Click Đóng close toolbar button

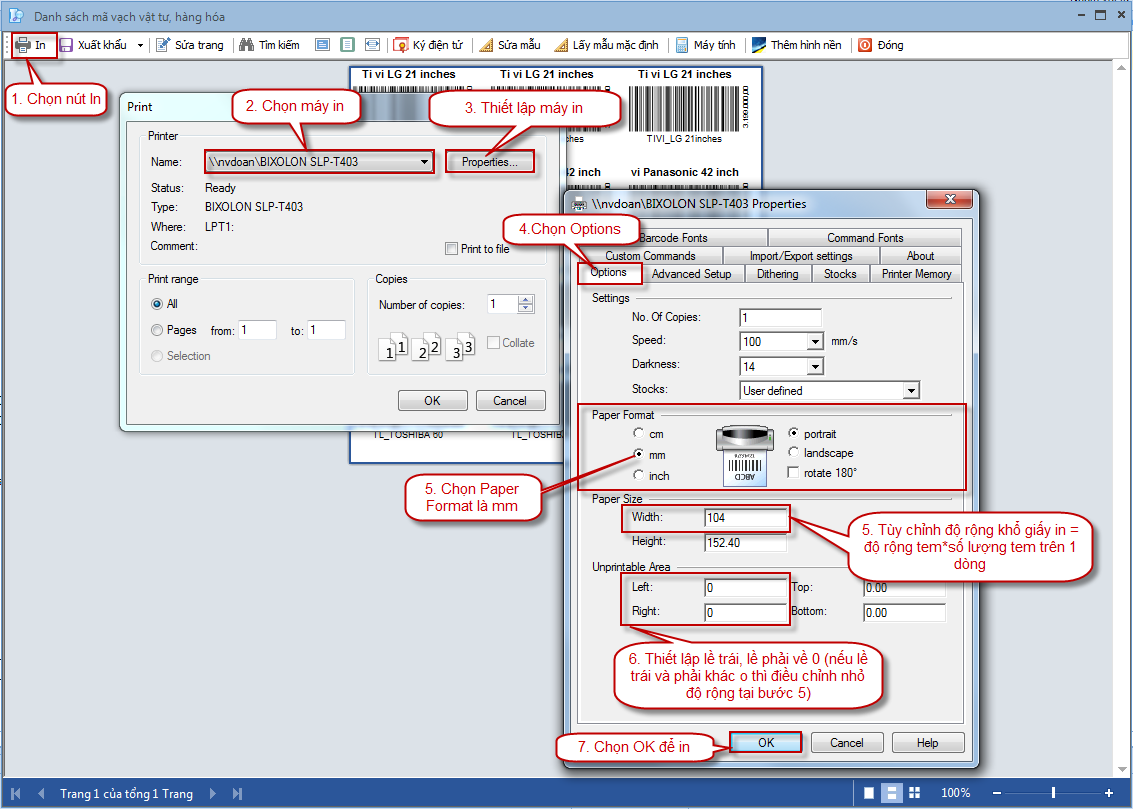click(880, 45)
